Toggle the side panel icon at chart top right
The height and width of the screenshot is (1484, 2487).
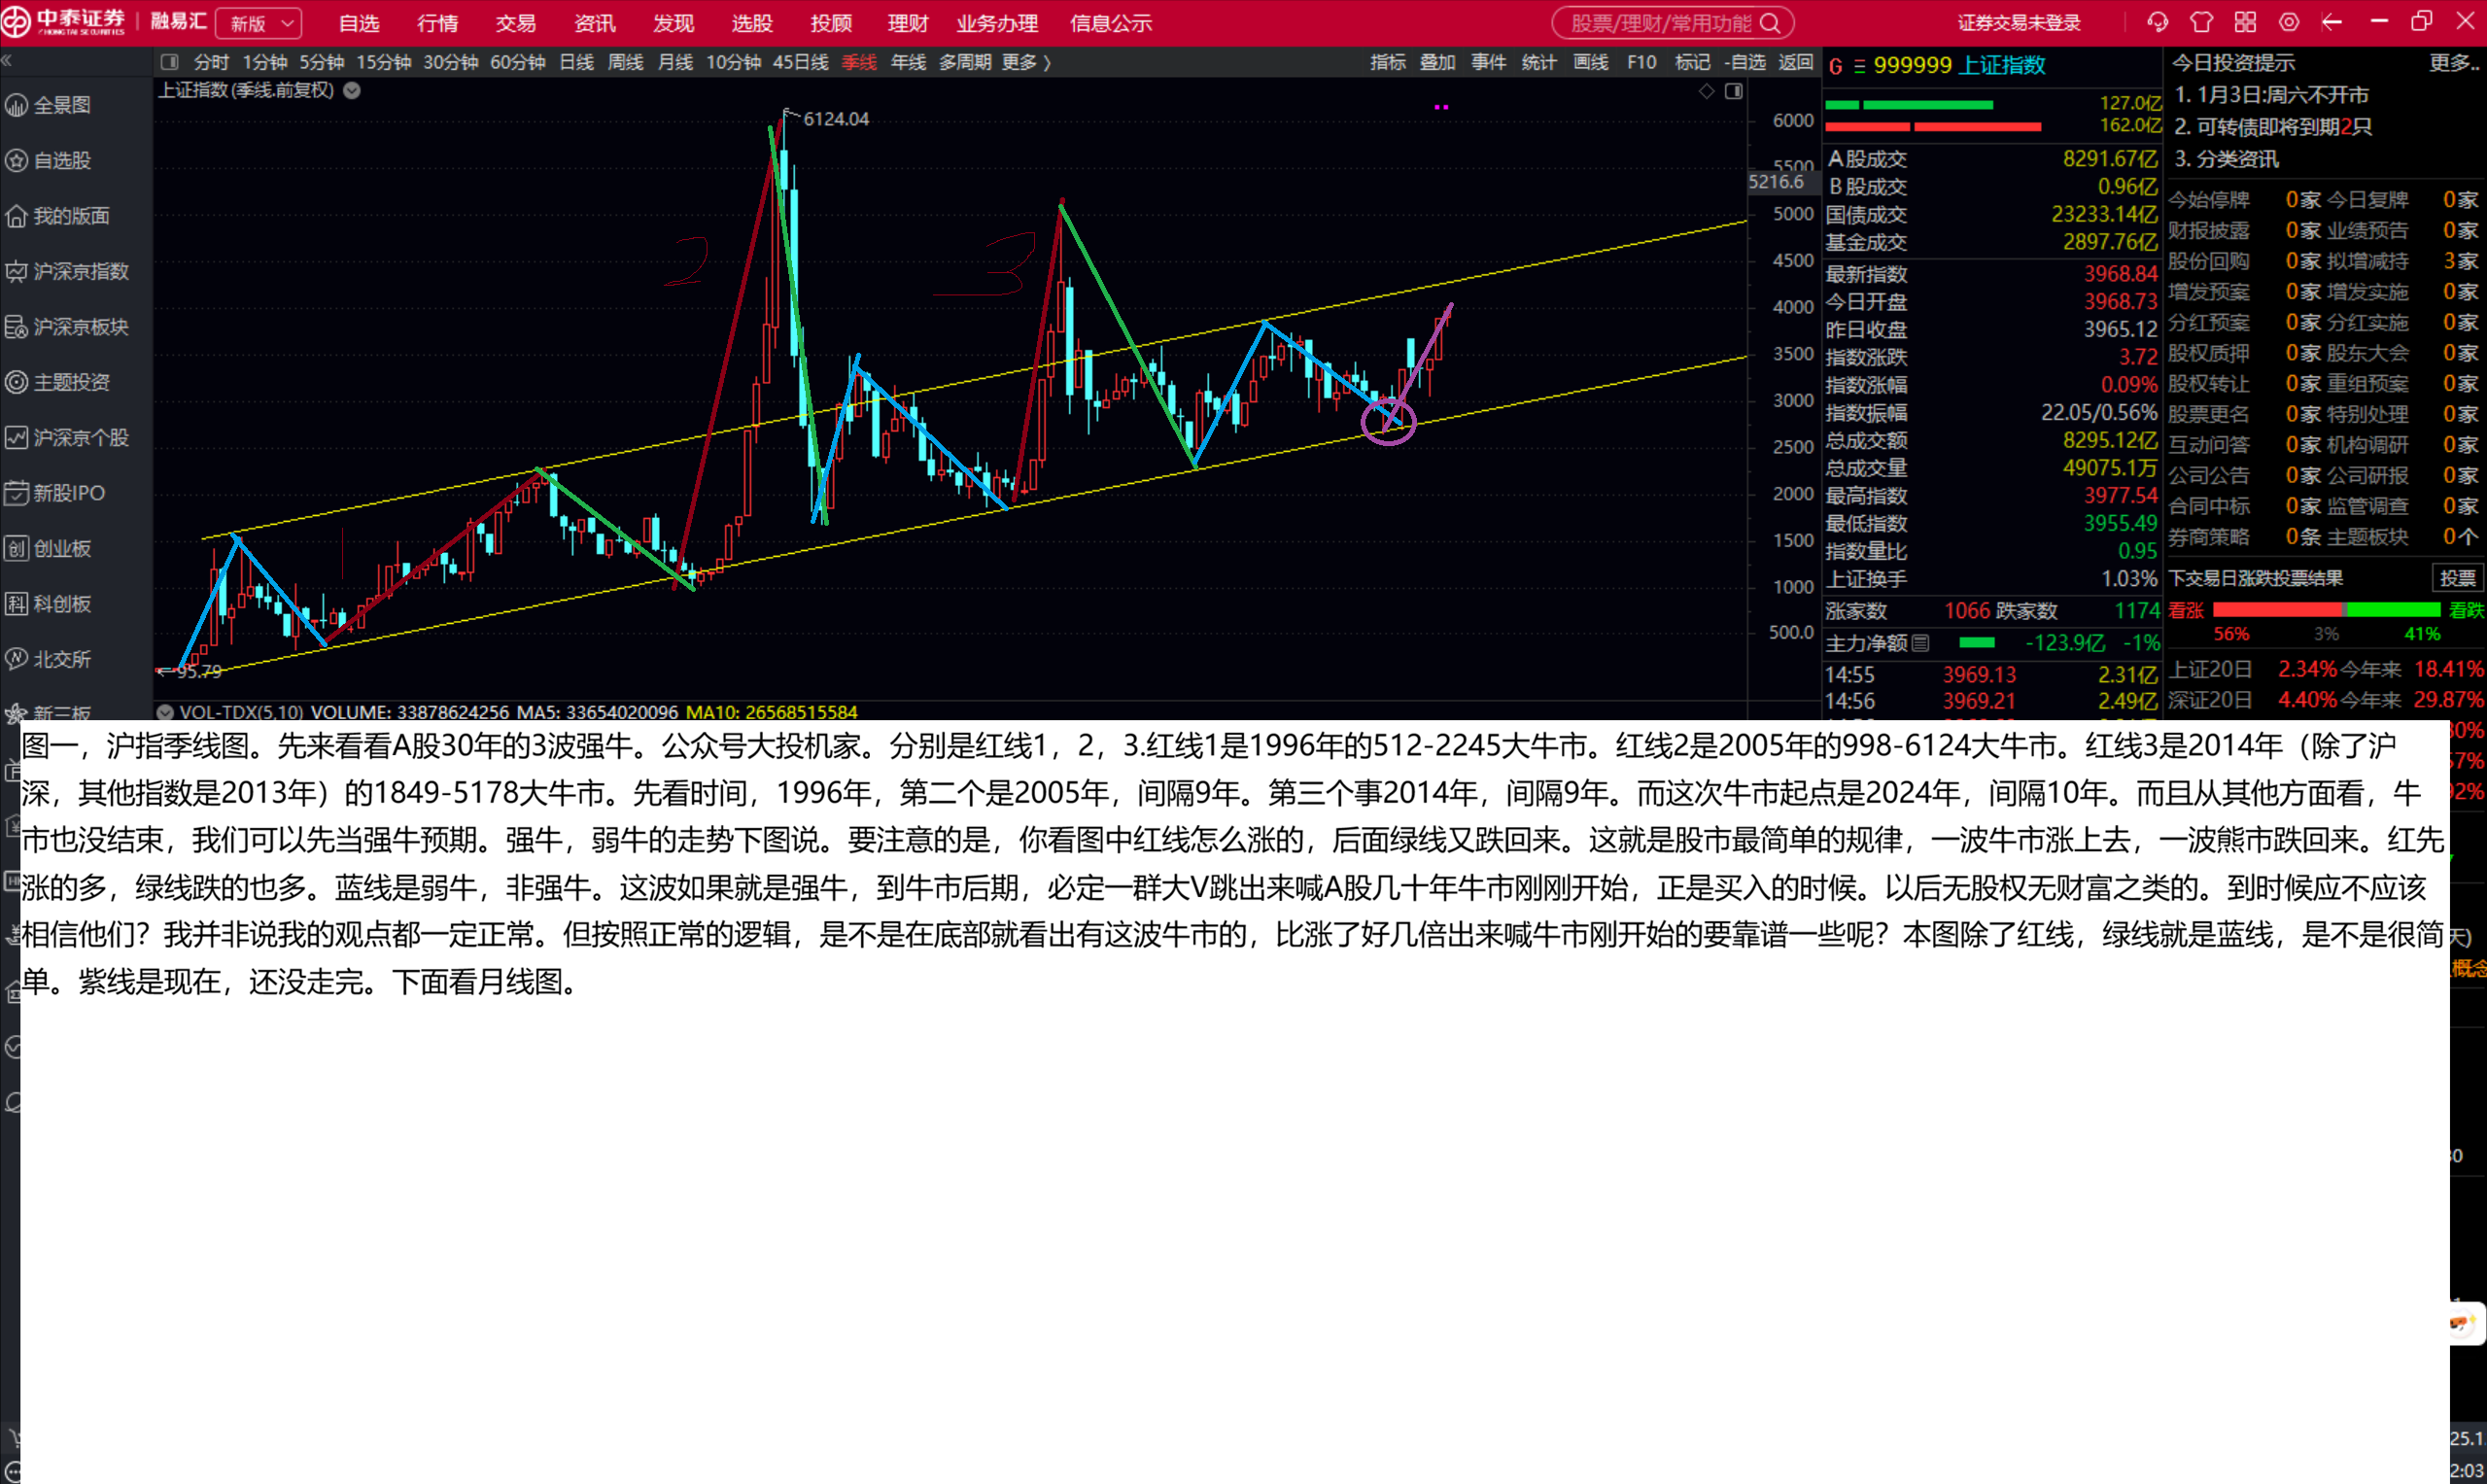(1734, 91)
